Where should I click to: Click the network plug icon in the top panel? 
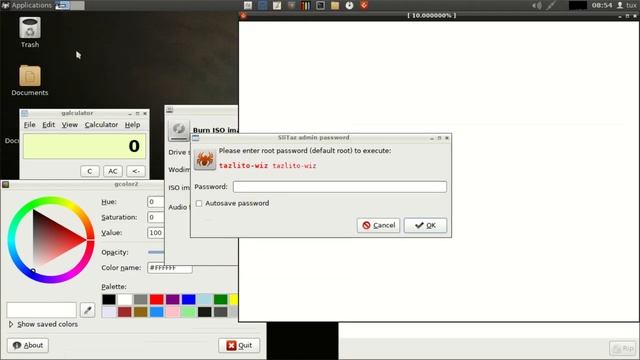click(x=551, y=5)
